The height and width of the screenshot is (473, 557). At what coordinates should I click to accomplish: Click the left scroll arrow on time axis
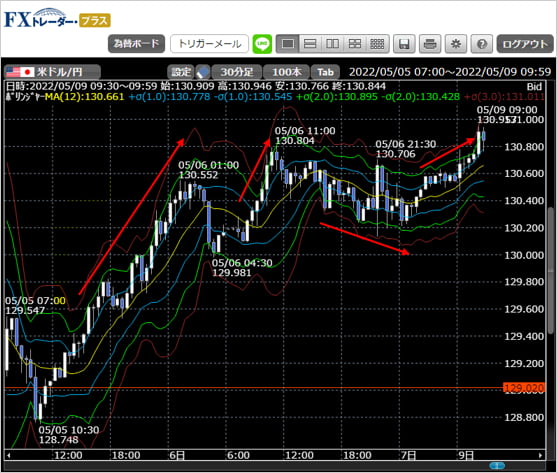tap(8, 455)
